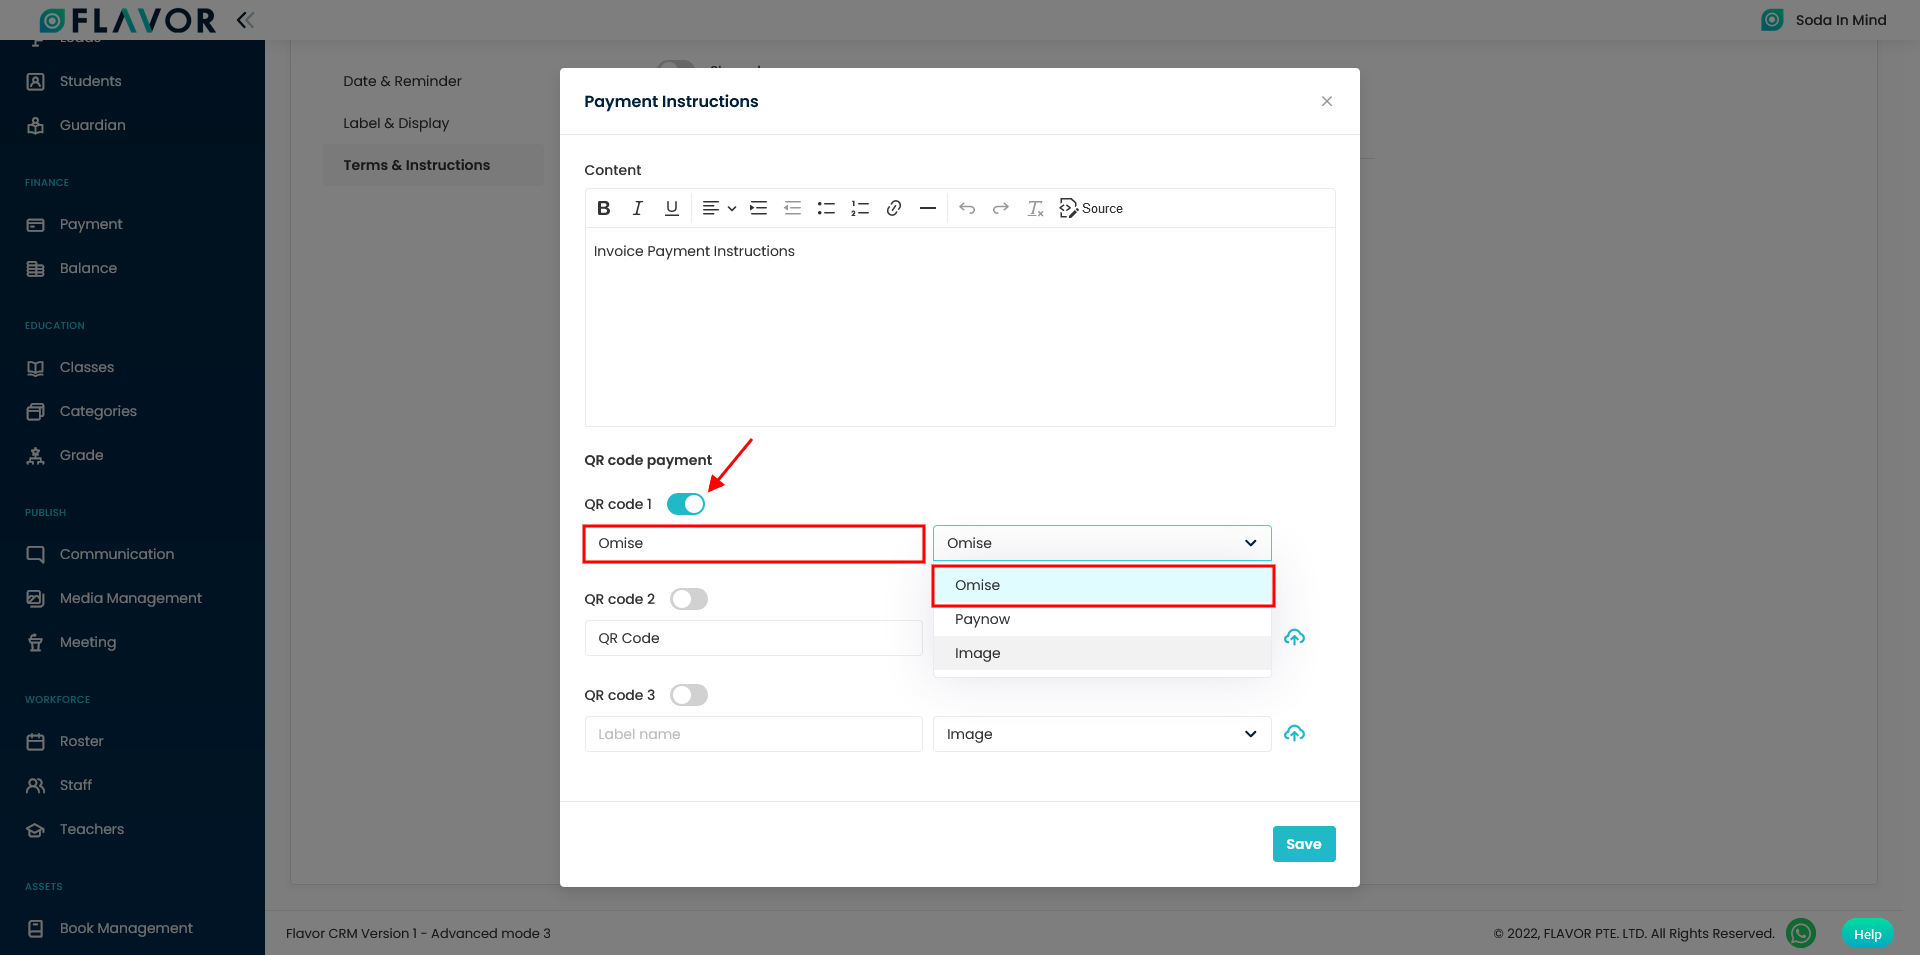The height and width of the screenshot is (955, 1920).
Task: Apply bold formatting in editor toolbar
Action: click(603, 208)
